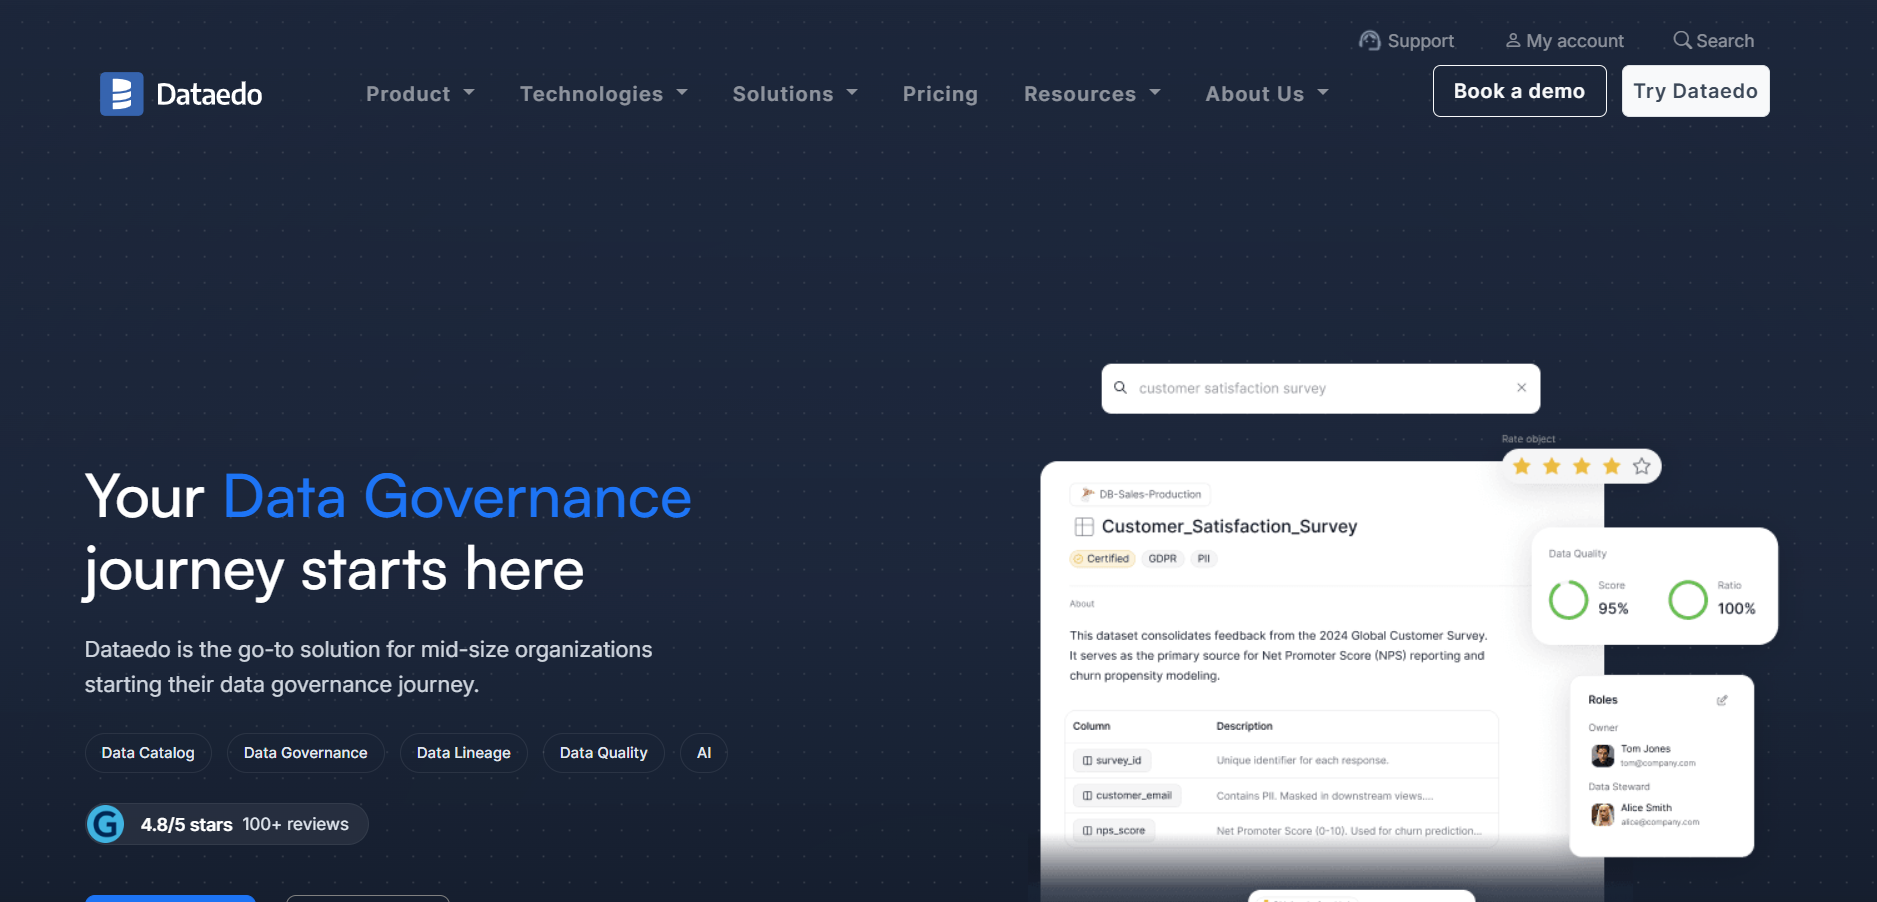Click the survey_id column row
Viewport: 1877px width, 902px height.
click(1282, 761)
